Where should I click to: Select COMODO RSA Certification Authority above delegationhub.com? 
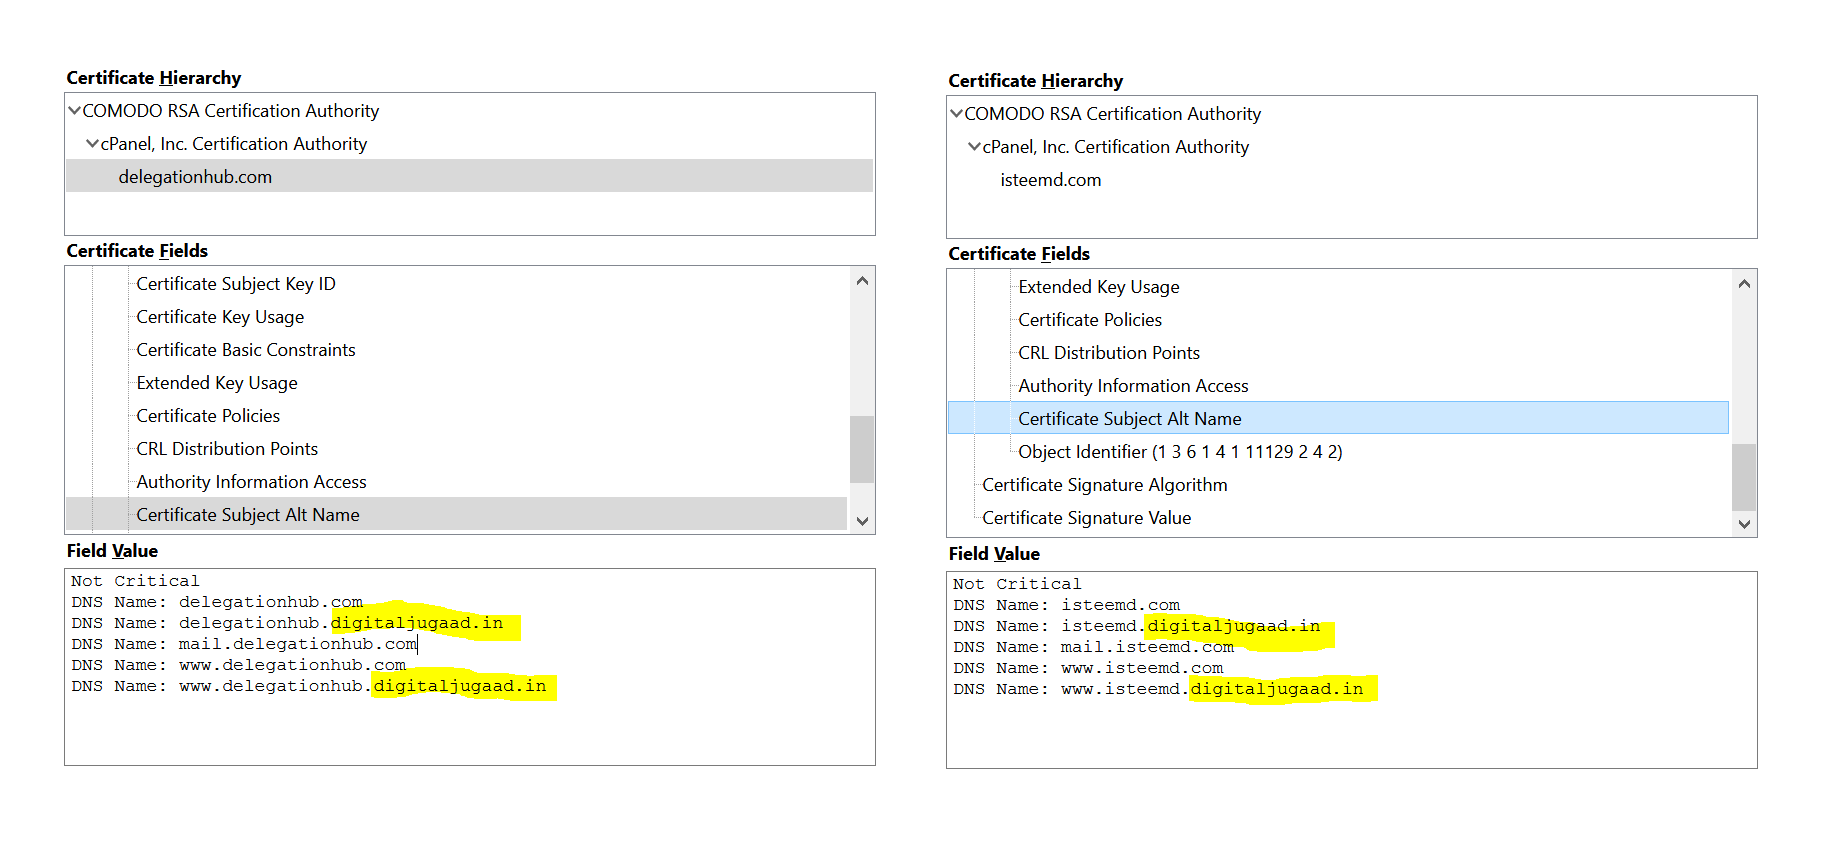tap(231, 111)
